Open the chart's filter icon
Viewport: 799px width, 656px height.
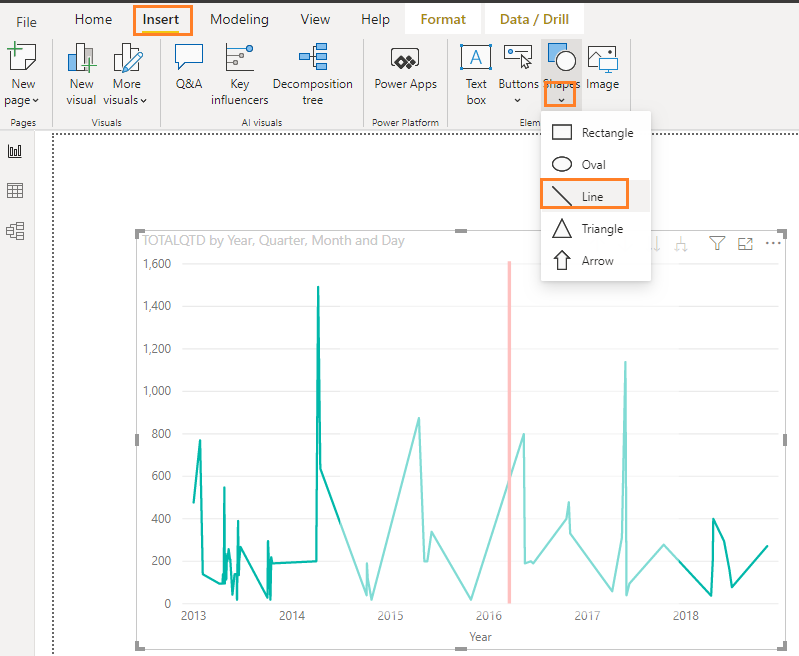717,244
